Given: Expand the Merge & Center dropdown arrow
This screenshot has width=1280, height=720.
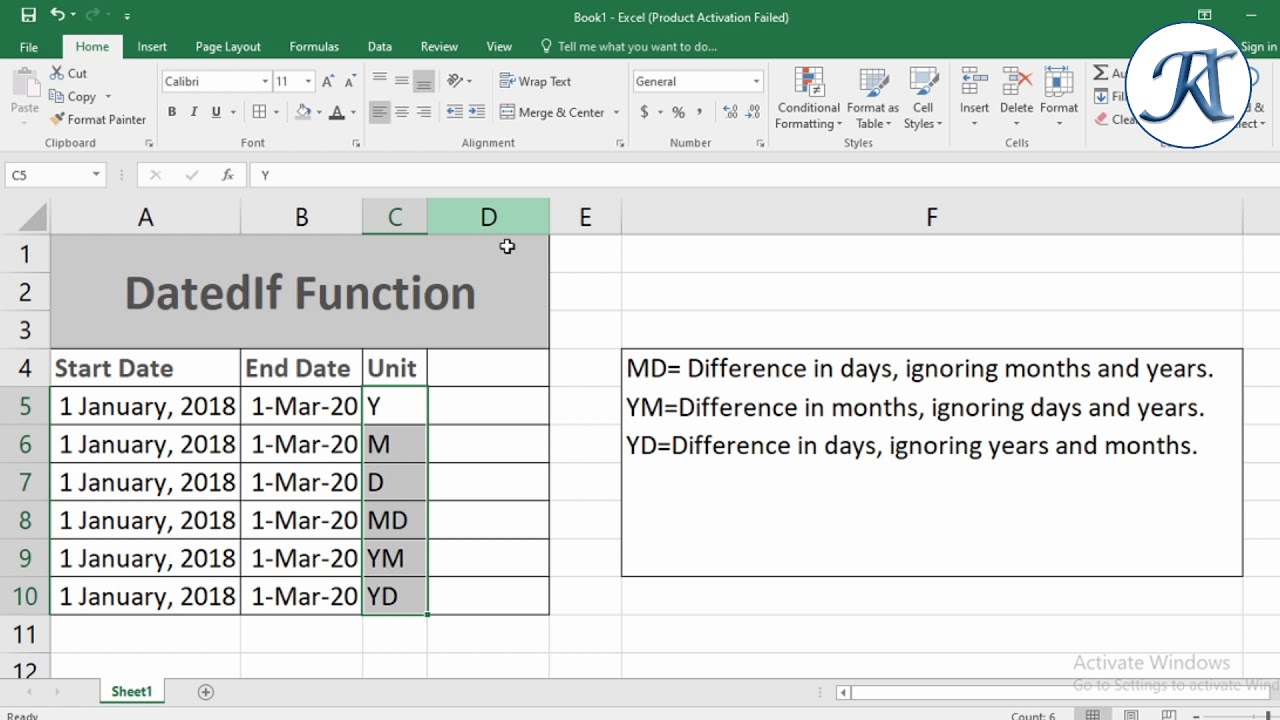Looking at the screenshot, I should click(616, 112).
